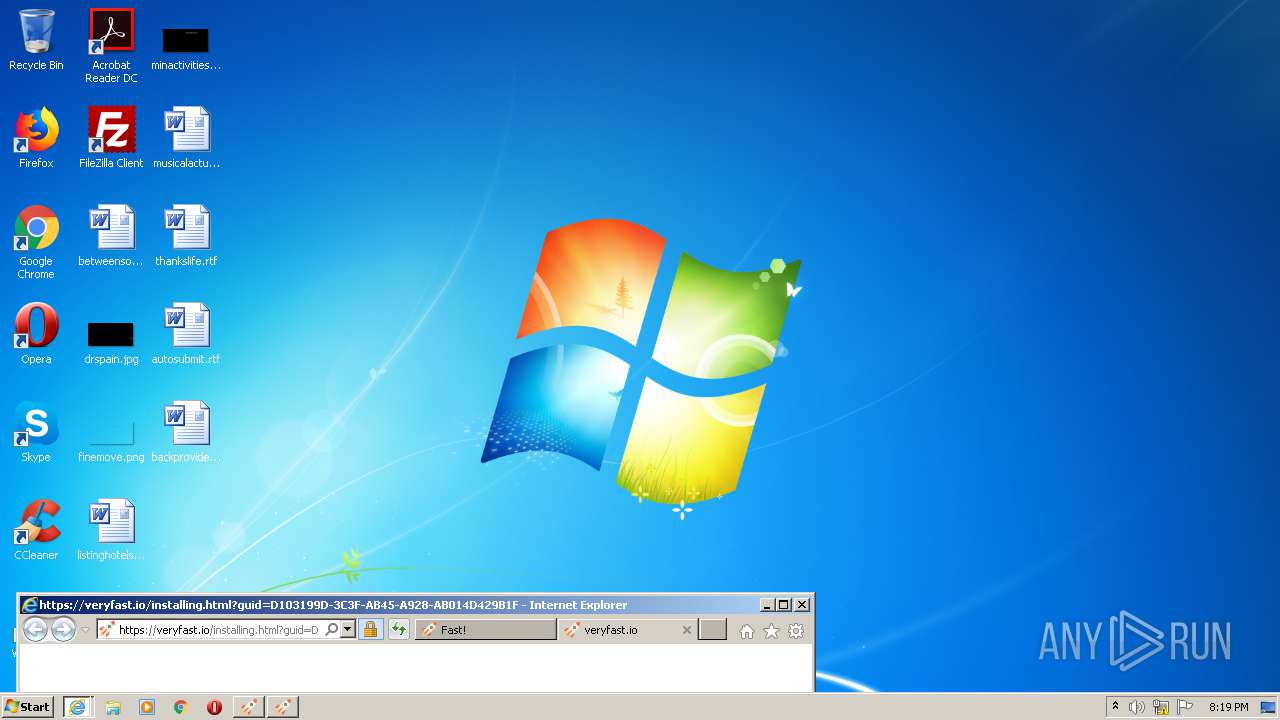Expand the address bar autocomplete dropdown

click(348, 630)
